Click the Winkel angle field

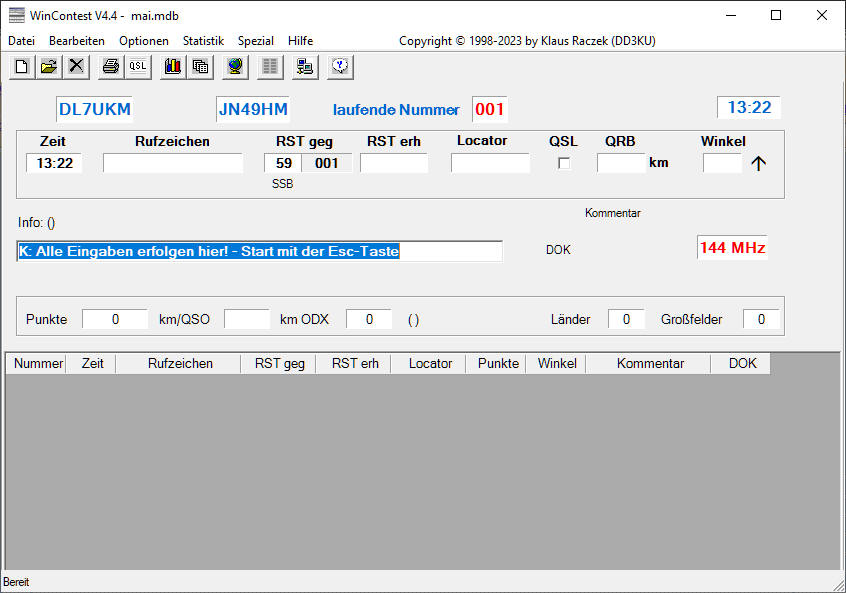point(722,163)
